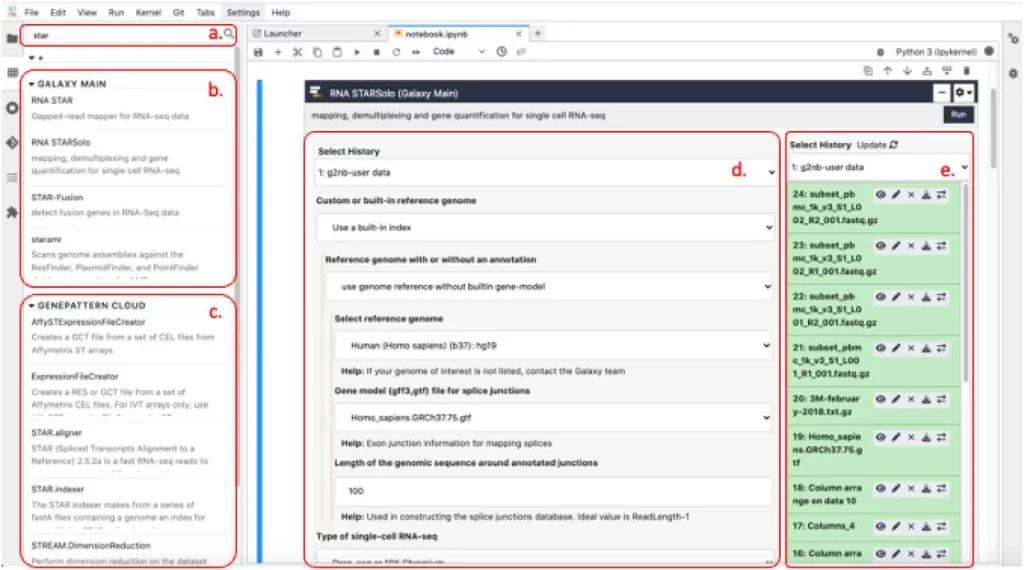The height and width of the screenshot is (570, 1024).
Task: Open the Git menu
Action: click(178, 12)
